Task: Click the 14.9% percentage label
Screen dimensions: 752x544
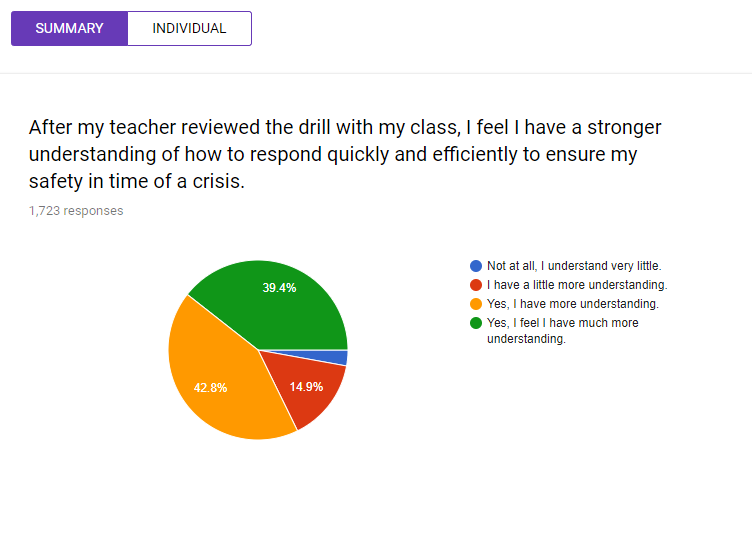Action: click(306, 387)
